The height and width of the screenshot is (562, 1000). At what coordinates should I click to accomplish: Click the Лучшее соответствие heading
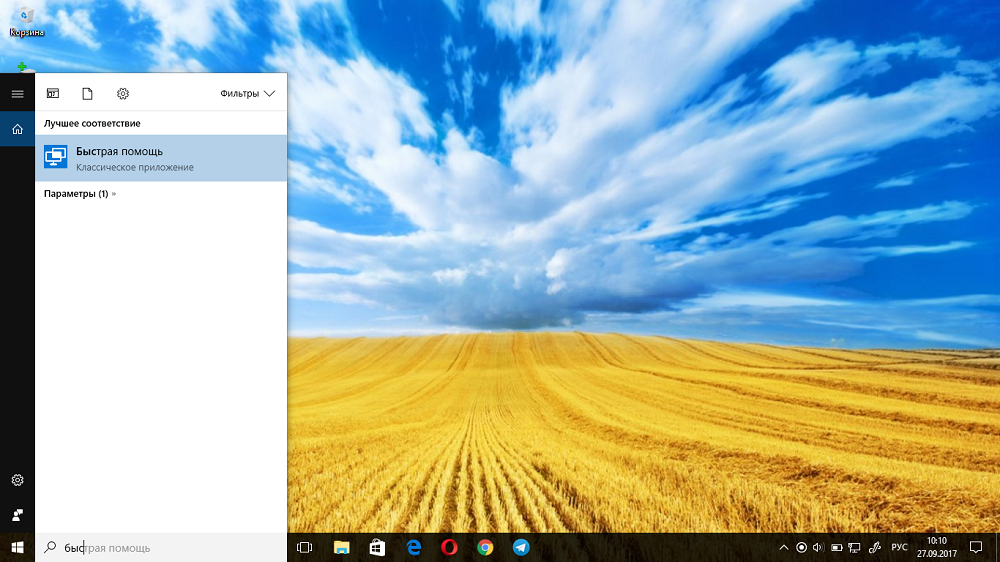pyautogui.click(x=92, y=123)
